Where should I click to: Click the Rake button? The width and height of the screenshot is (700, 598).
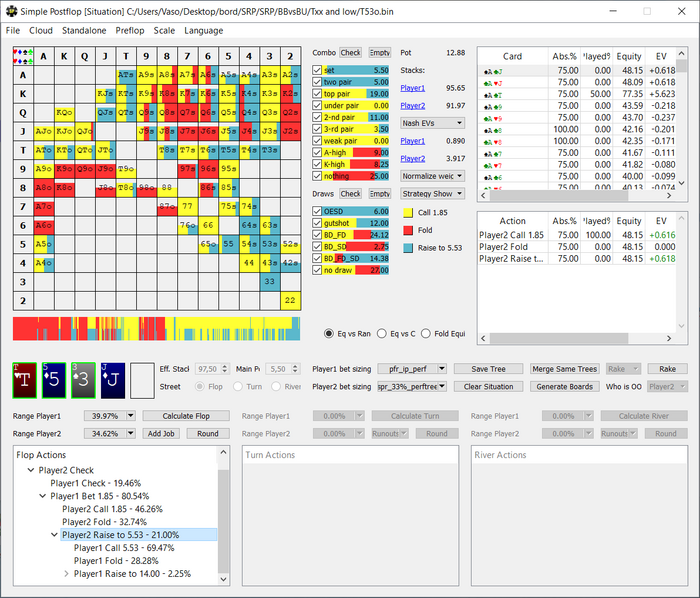pyautogui.click(x=667, y=369)
